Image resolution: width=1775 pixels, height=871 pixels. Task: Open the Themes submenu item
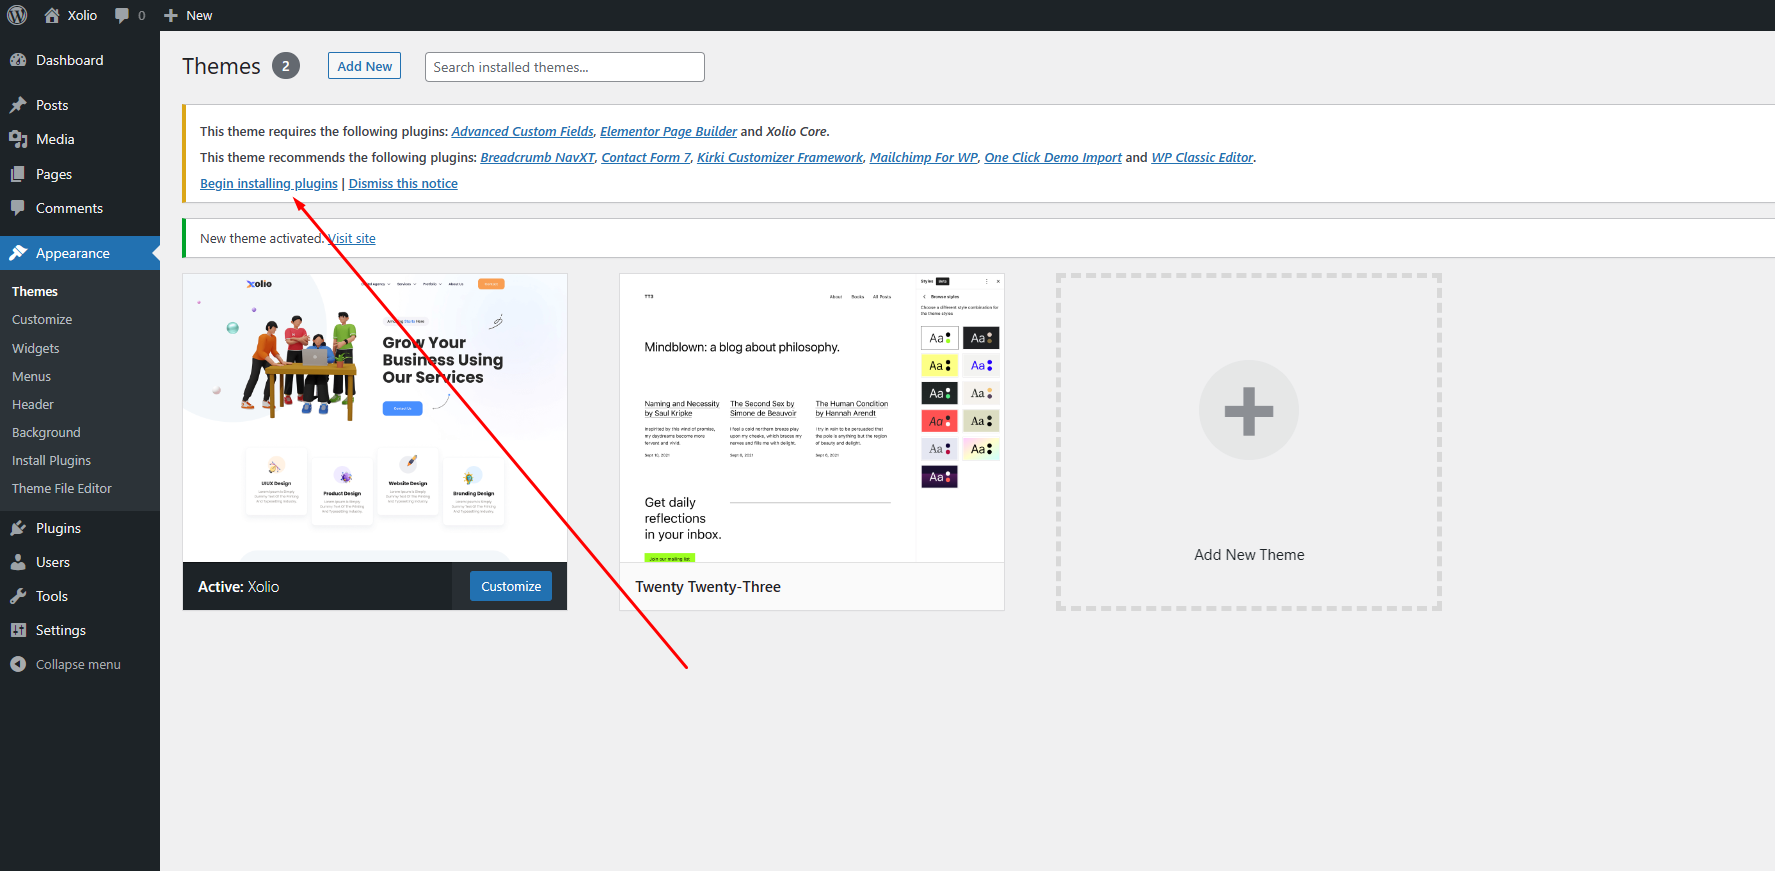(35, 291)
